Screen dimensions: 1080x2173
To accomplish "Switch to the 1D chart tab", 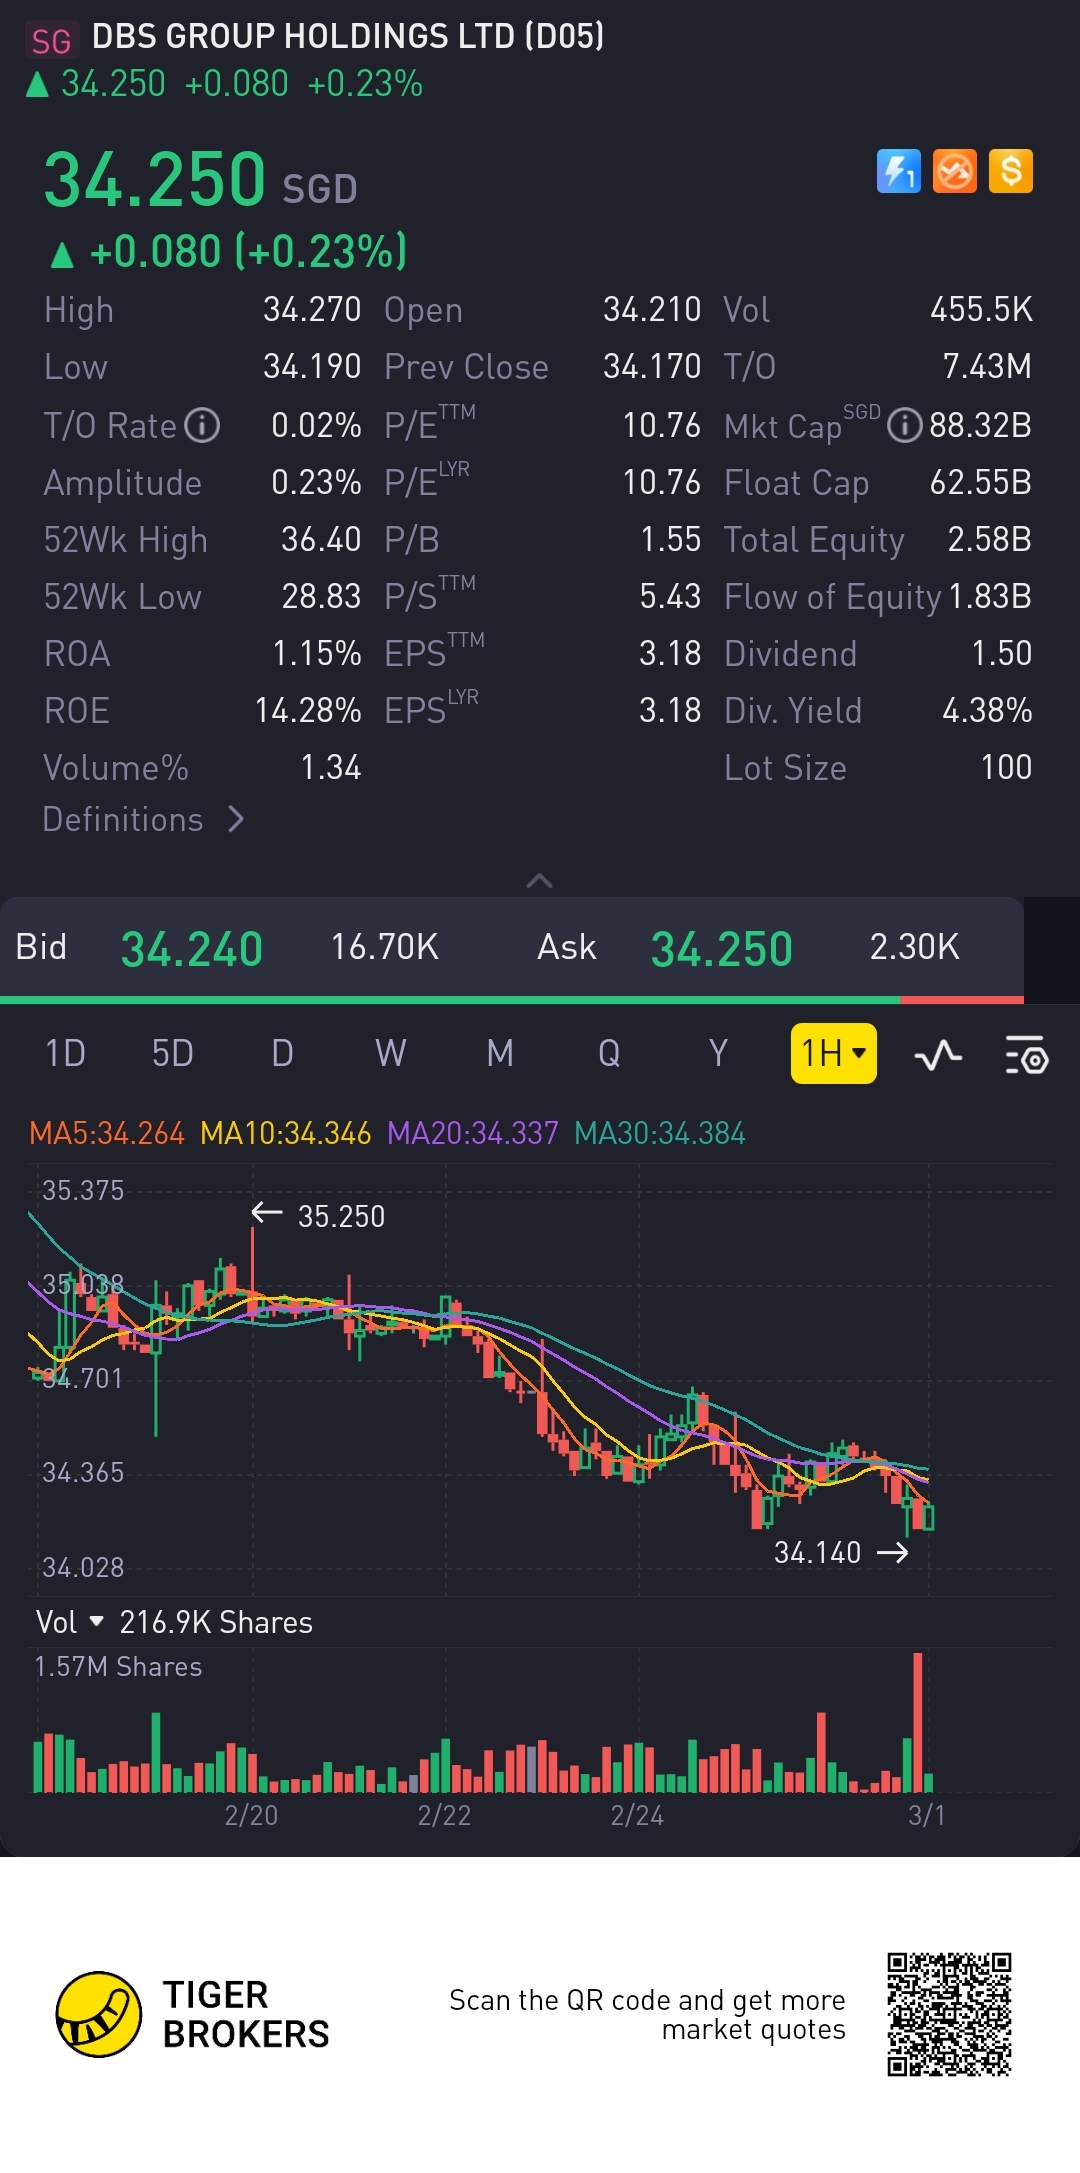I will (x=65, y=1053).
